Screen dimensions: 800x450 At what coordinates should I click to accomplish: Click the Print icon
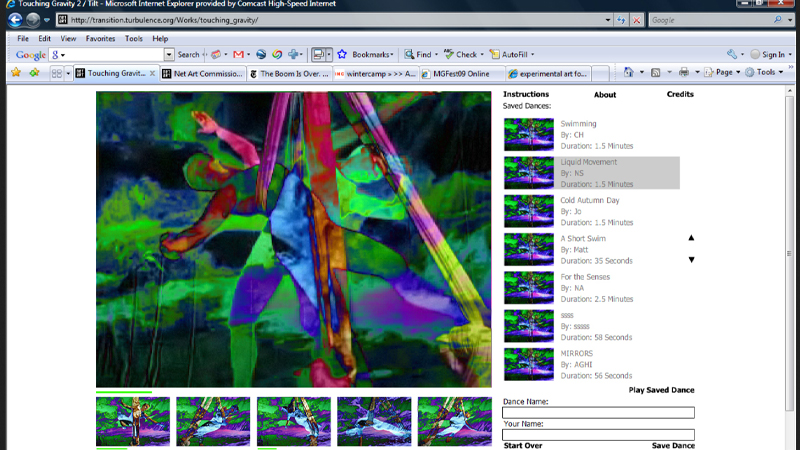point(684,72)
